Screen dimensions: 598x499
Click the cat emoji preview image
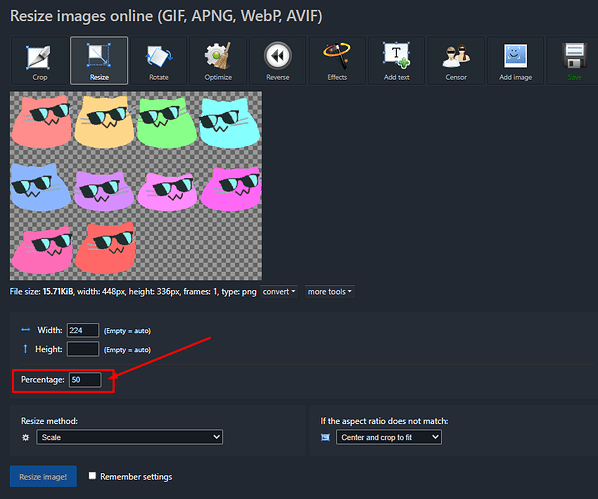pyautogui.click(x=136, y=185)
